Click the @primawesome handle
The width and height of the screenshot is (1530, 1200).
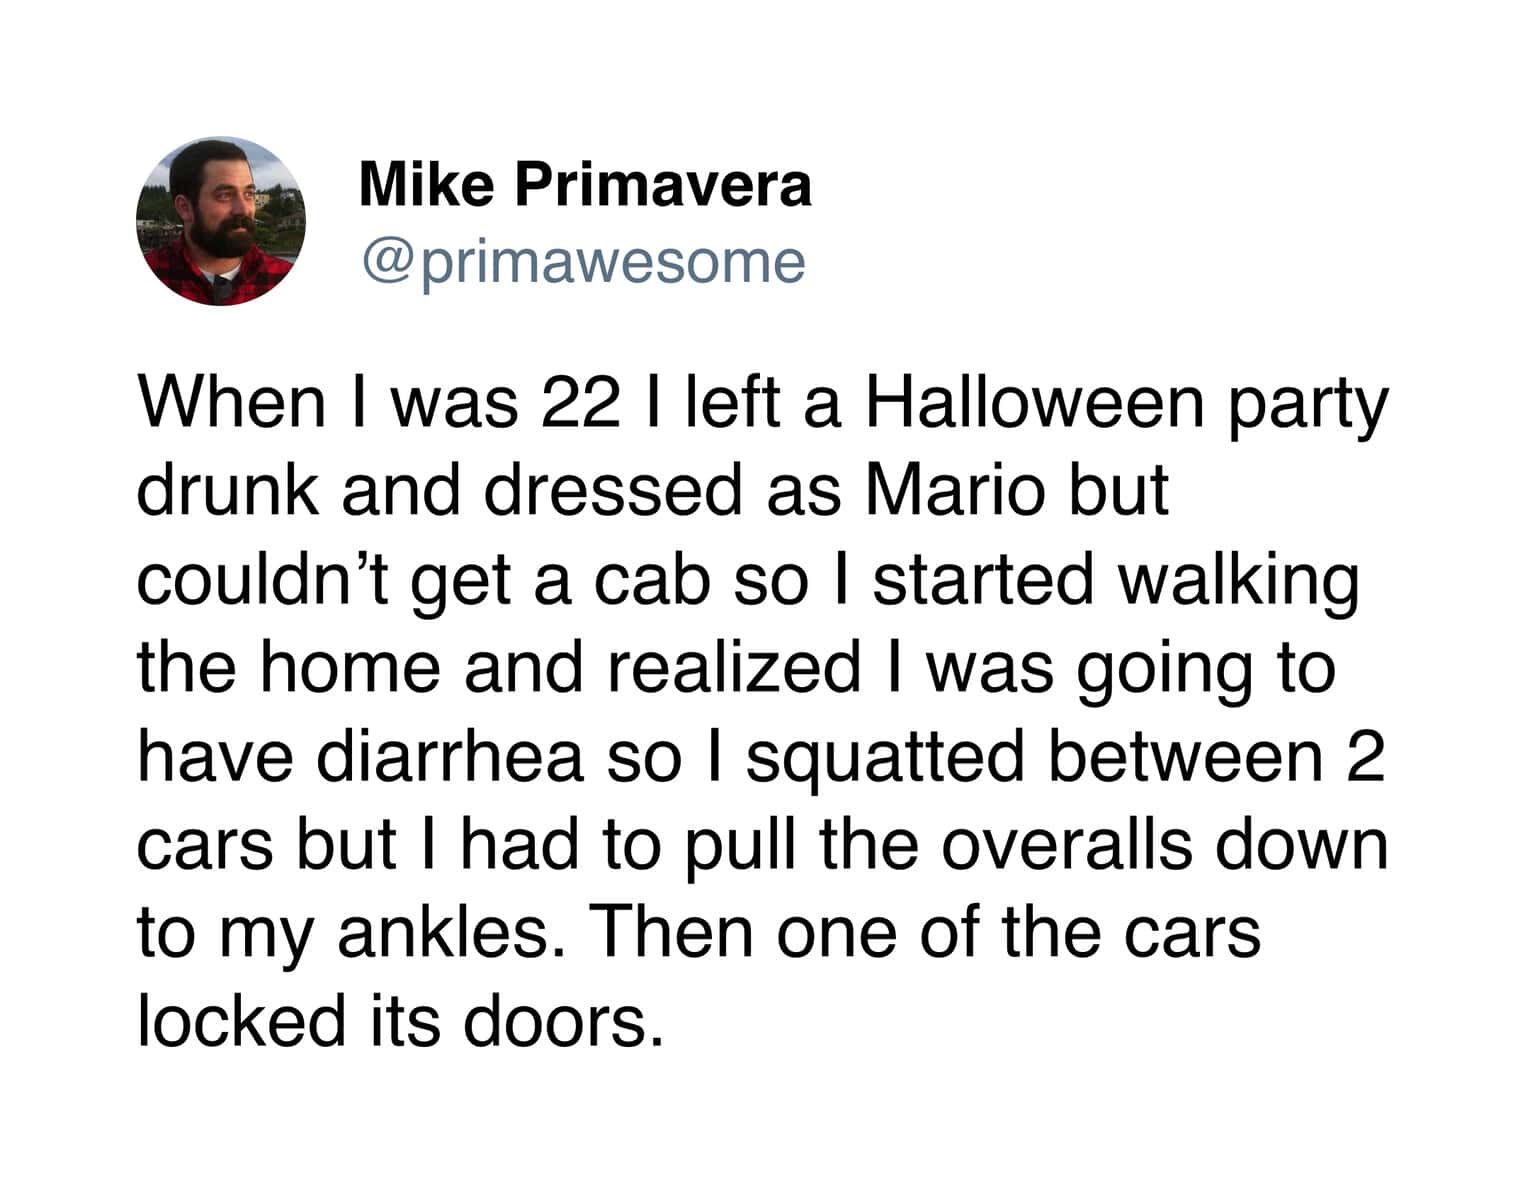pos(583,261)
